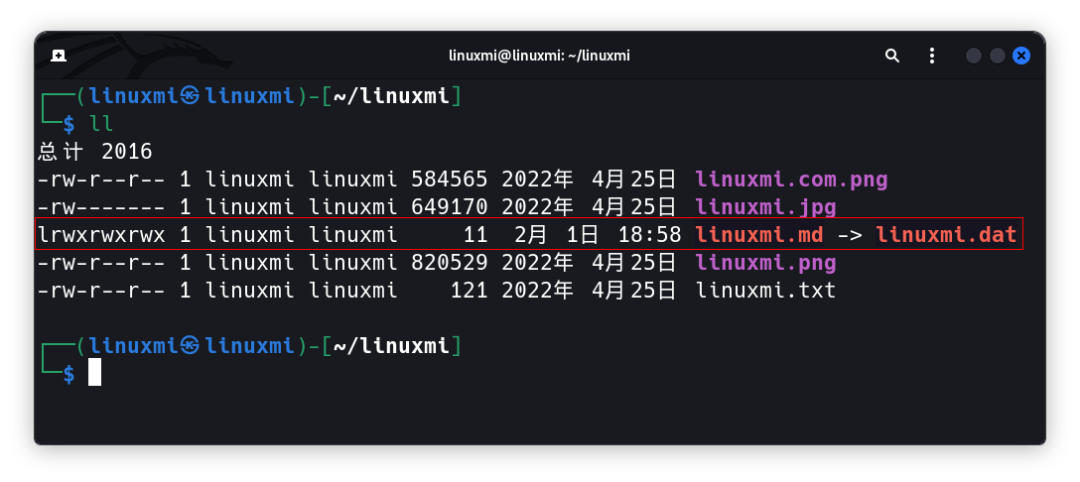Click the ~/linuxmi path in the bottom prompt

(x=391, y=346)
